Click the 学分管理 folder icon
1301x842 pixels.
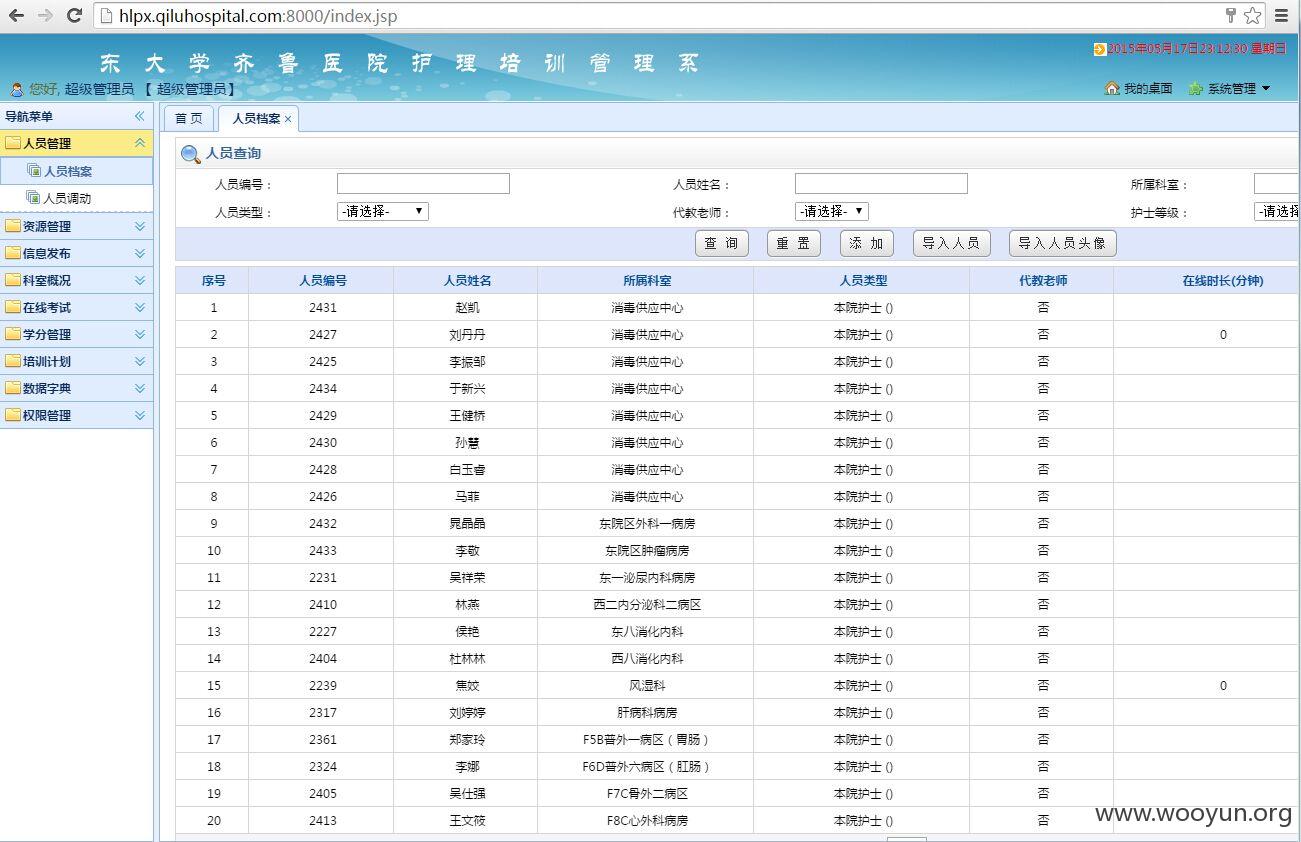click(13, 334)
